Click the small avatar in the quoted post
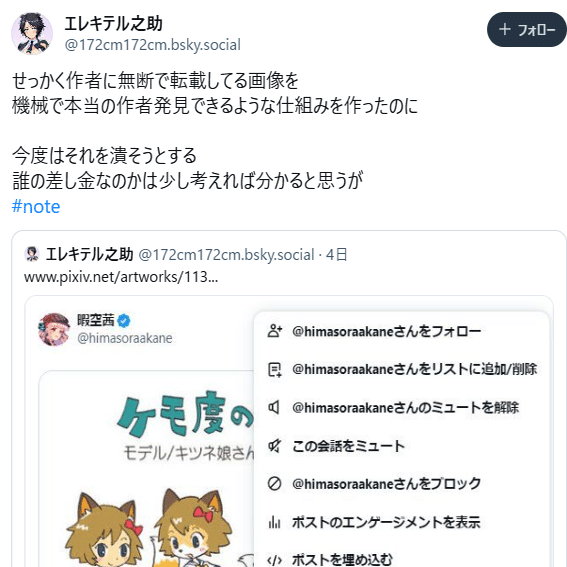Viewport: 567px width, 567px height. [x=32, y=254]
